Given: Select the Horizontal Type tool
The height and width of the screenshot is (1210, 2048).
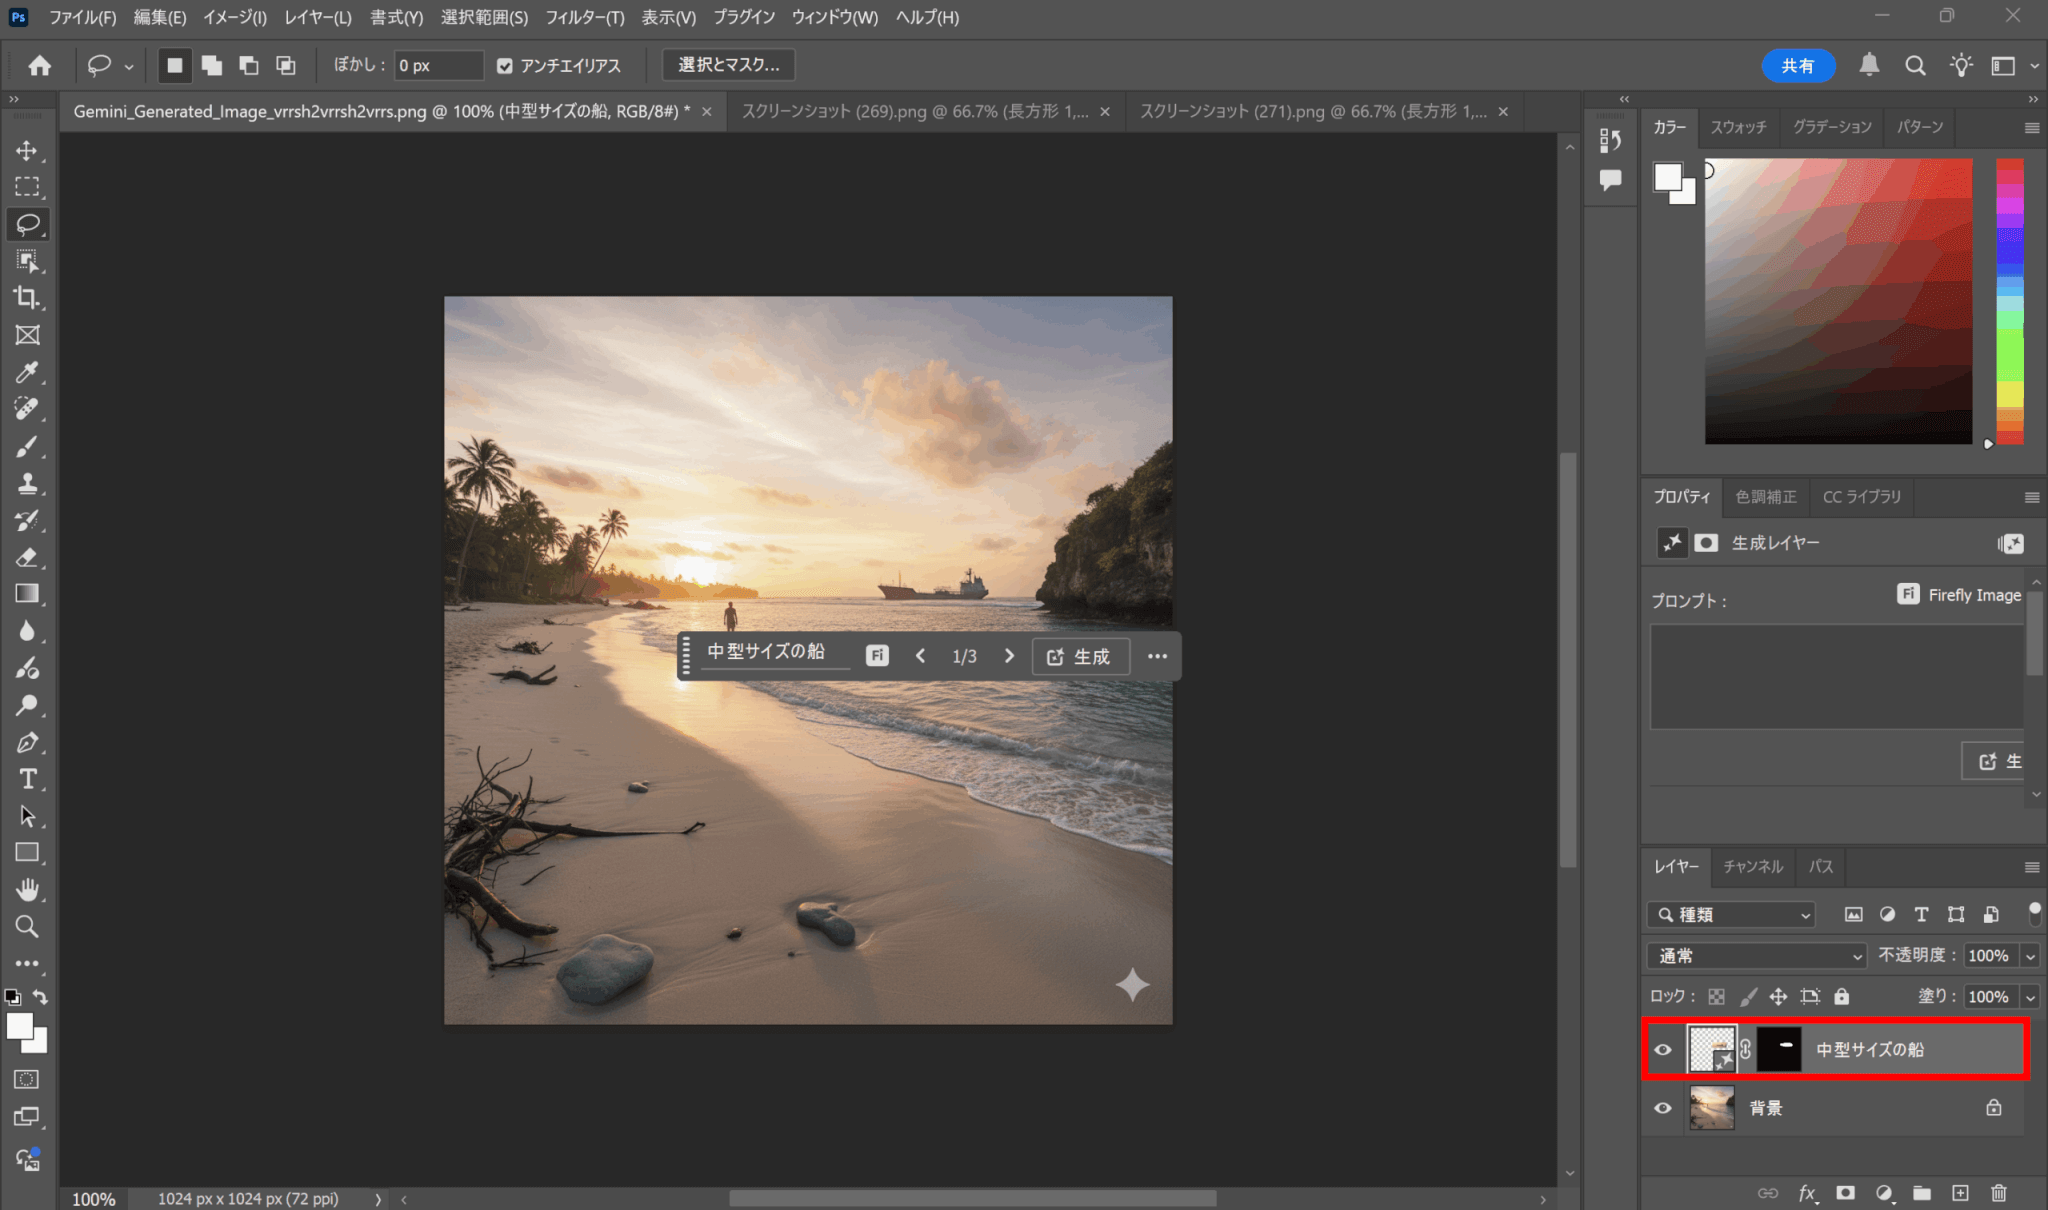Looking at the screenshot, I should 27,779.
